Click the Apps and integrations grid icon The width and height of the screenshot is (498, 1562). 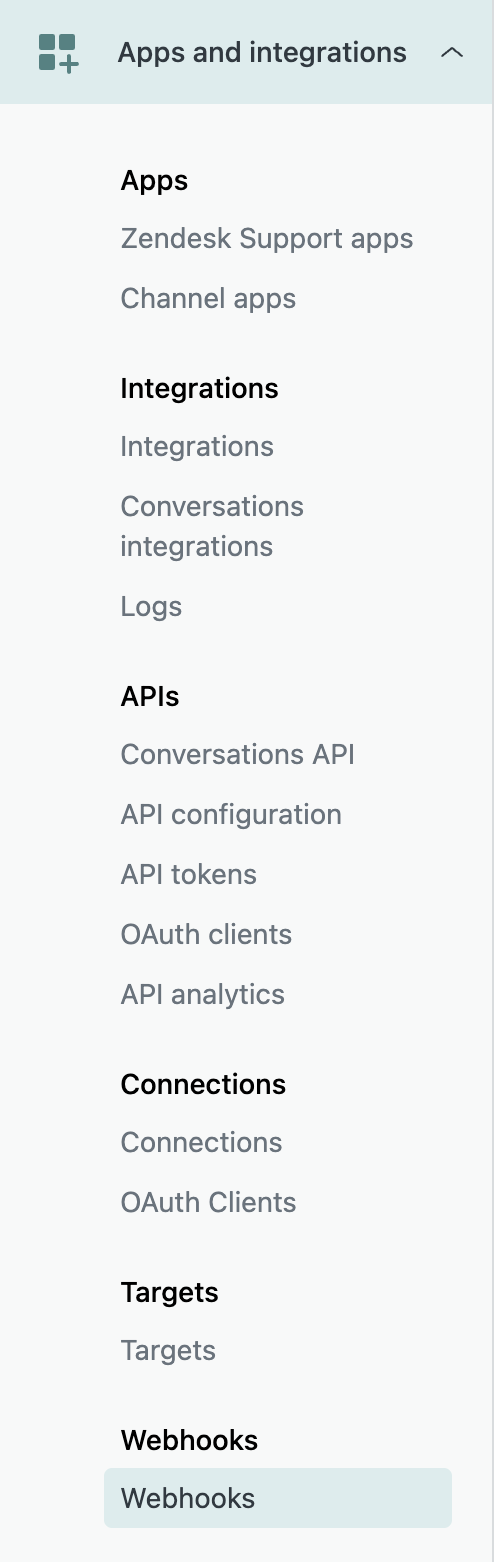[x=58, y=52]
